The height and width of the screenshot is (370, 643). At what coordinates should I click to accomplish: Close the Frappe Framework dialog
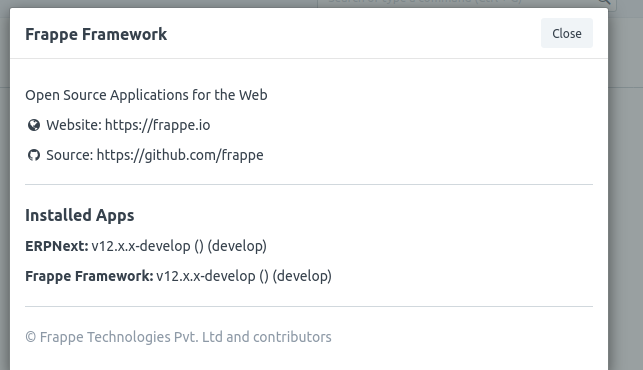pyautogui.click(x=566, y=33)
